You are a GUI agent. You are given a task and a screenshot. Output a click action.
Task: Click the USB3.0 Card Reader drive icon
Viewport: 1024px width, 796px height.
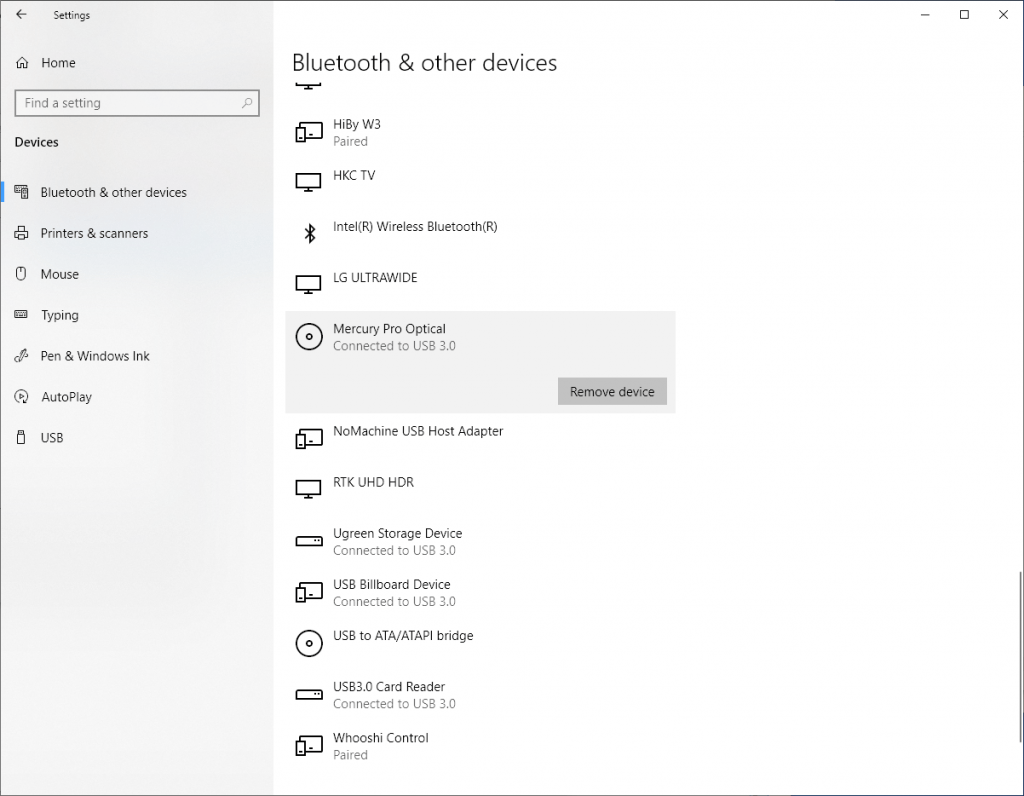(x=309, y=695)
